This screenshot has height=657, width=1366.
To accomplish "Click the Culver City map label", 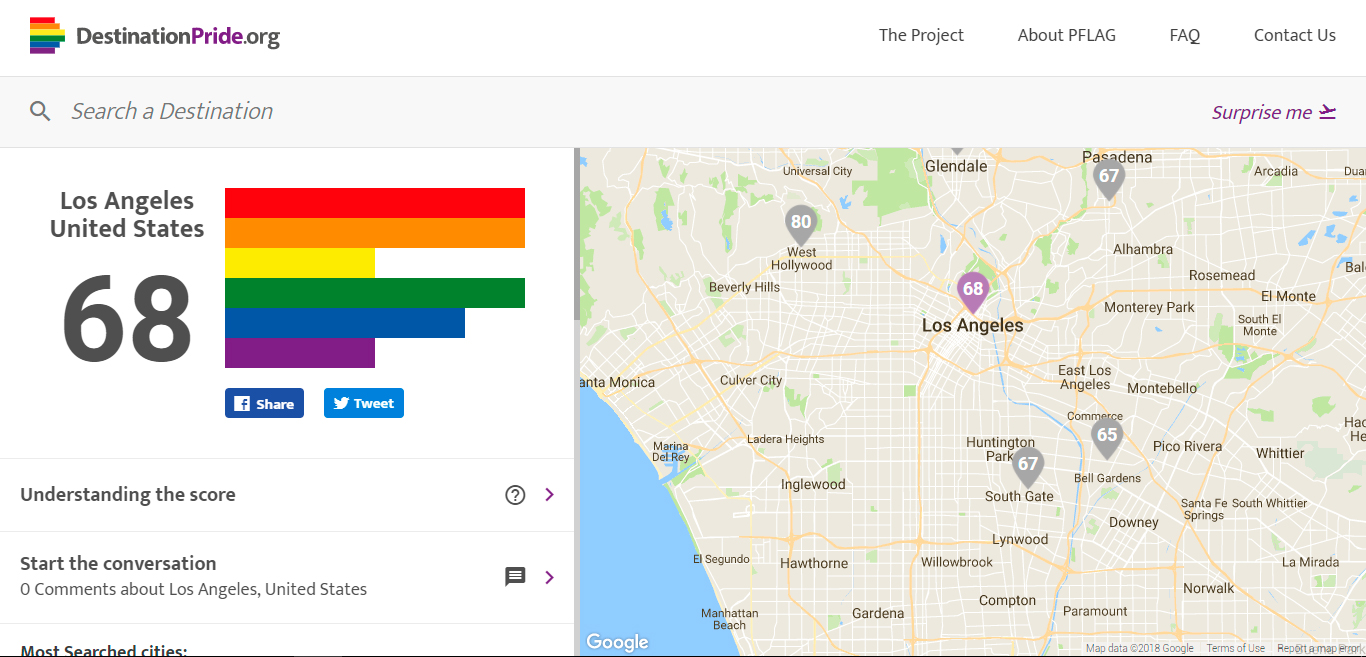I will pos(751,380).
